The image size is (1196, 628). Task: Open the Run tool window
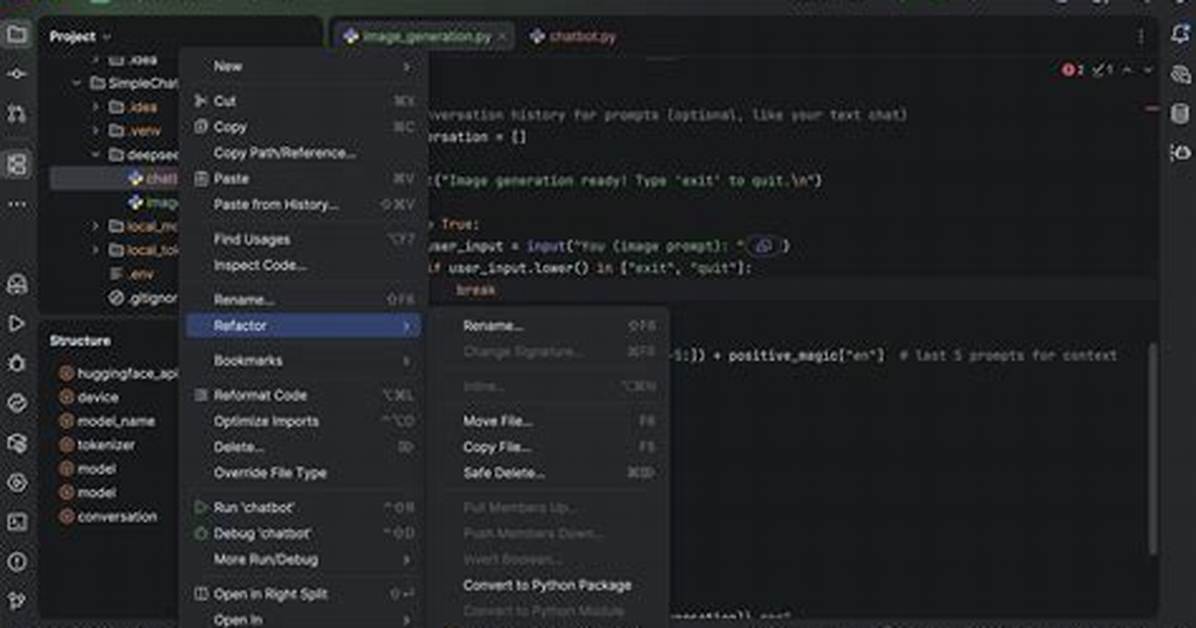click(17, 324)
